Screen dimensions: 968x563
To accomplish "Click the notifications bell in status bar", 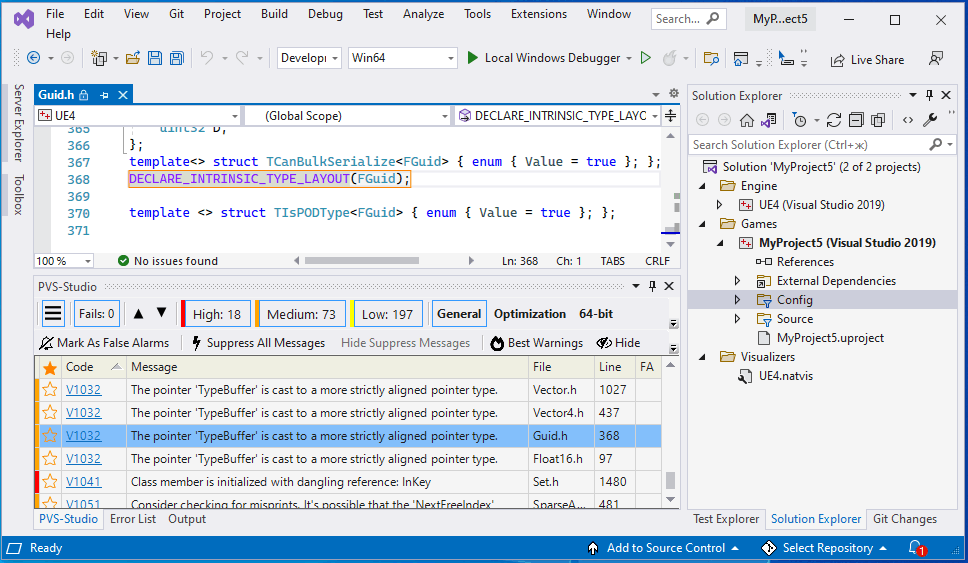I will [x=916, y=548].
